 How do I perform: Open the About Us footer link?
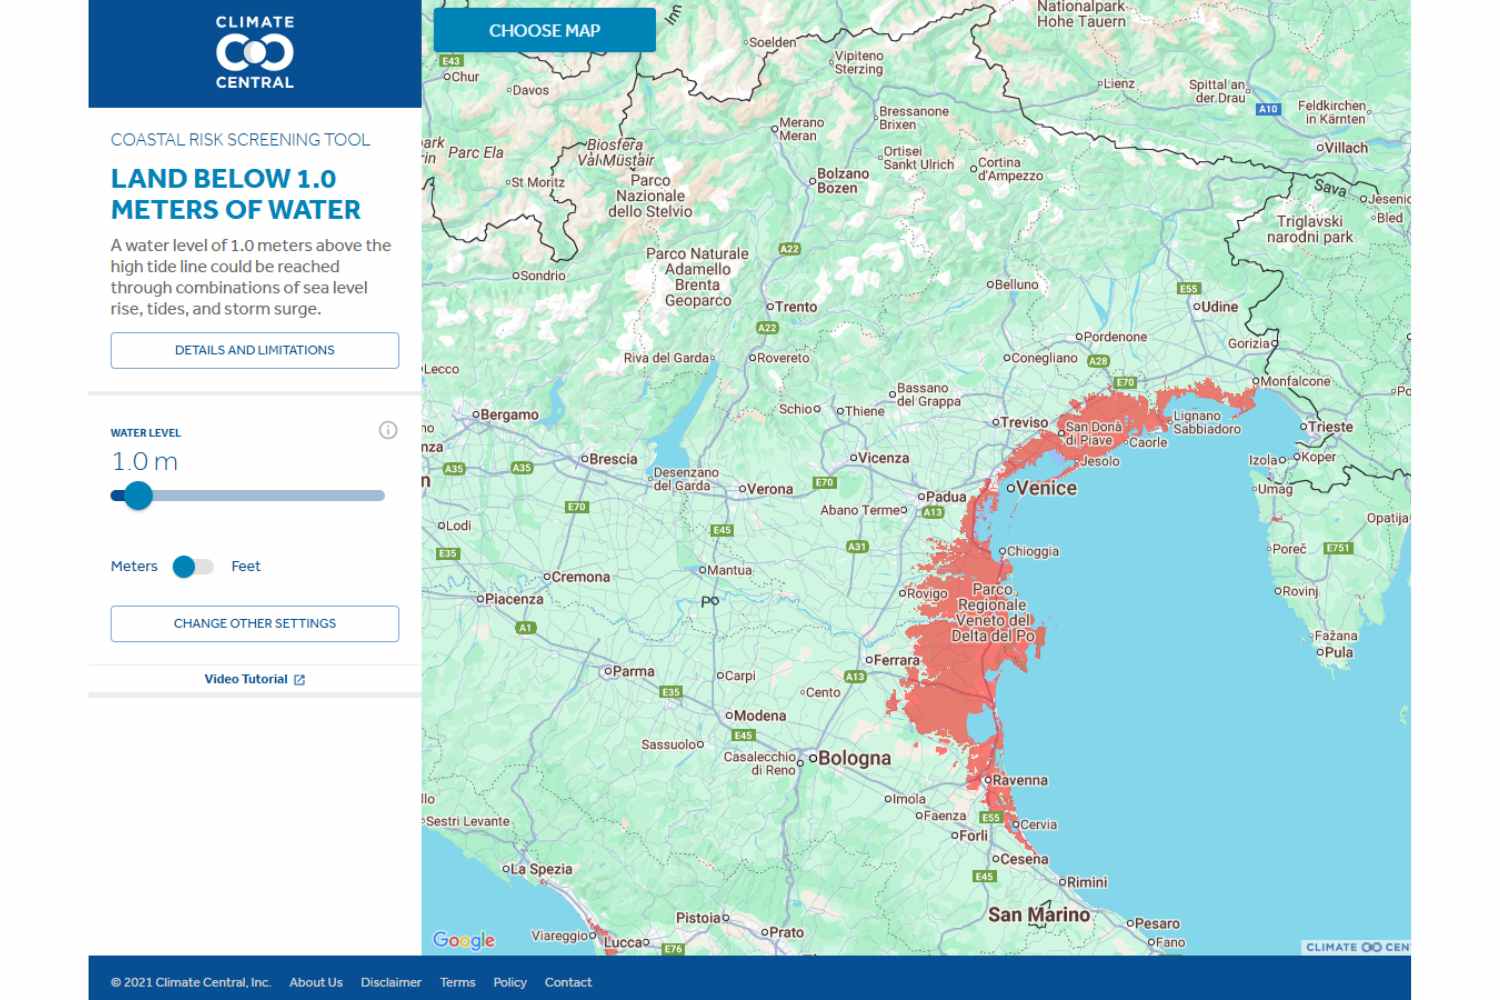pos(315,982)
